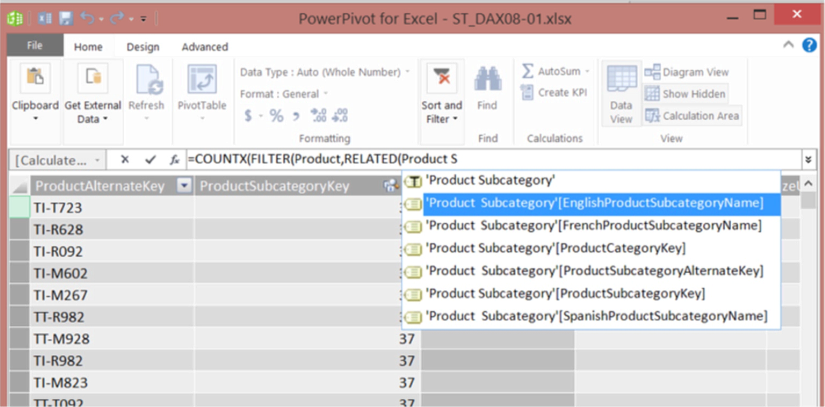
Task: Open Get External Data menu
Action: tap(93, 111)
